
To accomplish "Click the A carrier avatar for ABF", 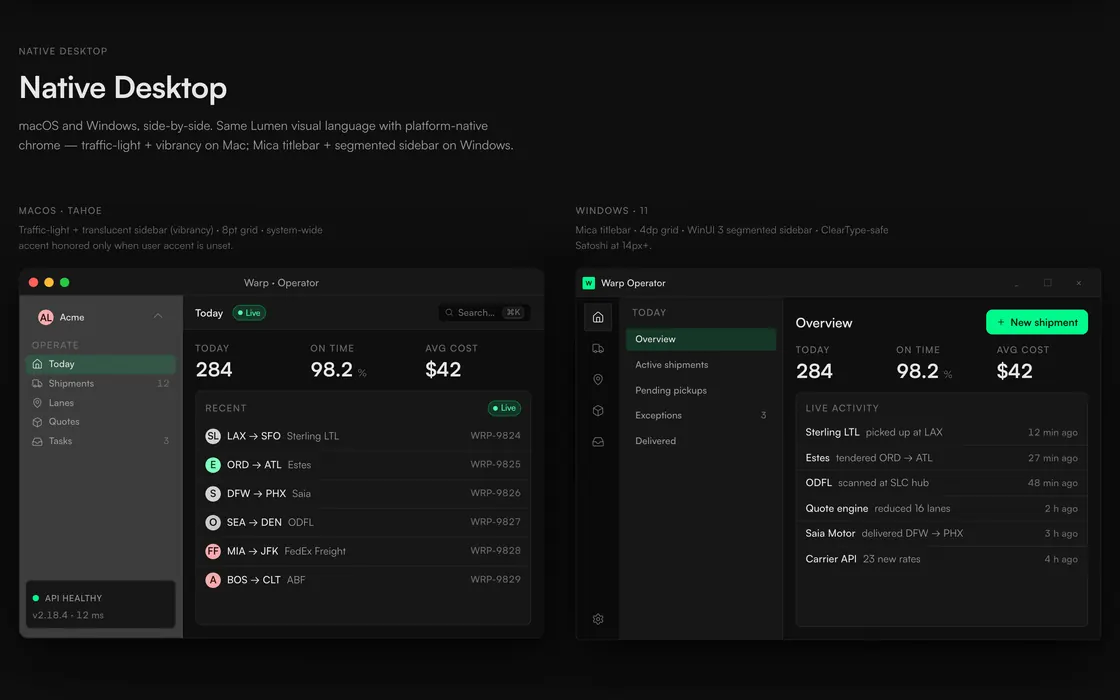I will coord(213,580).
